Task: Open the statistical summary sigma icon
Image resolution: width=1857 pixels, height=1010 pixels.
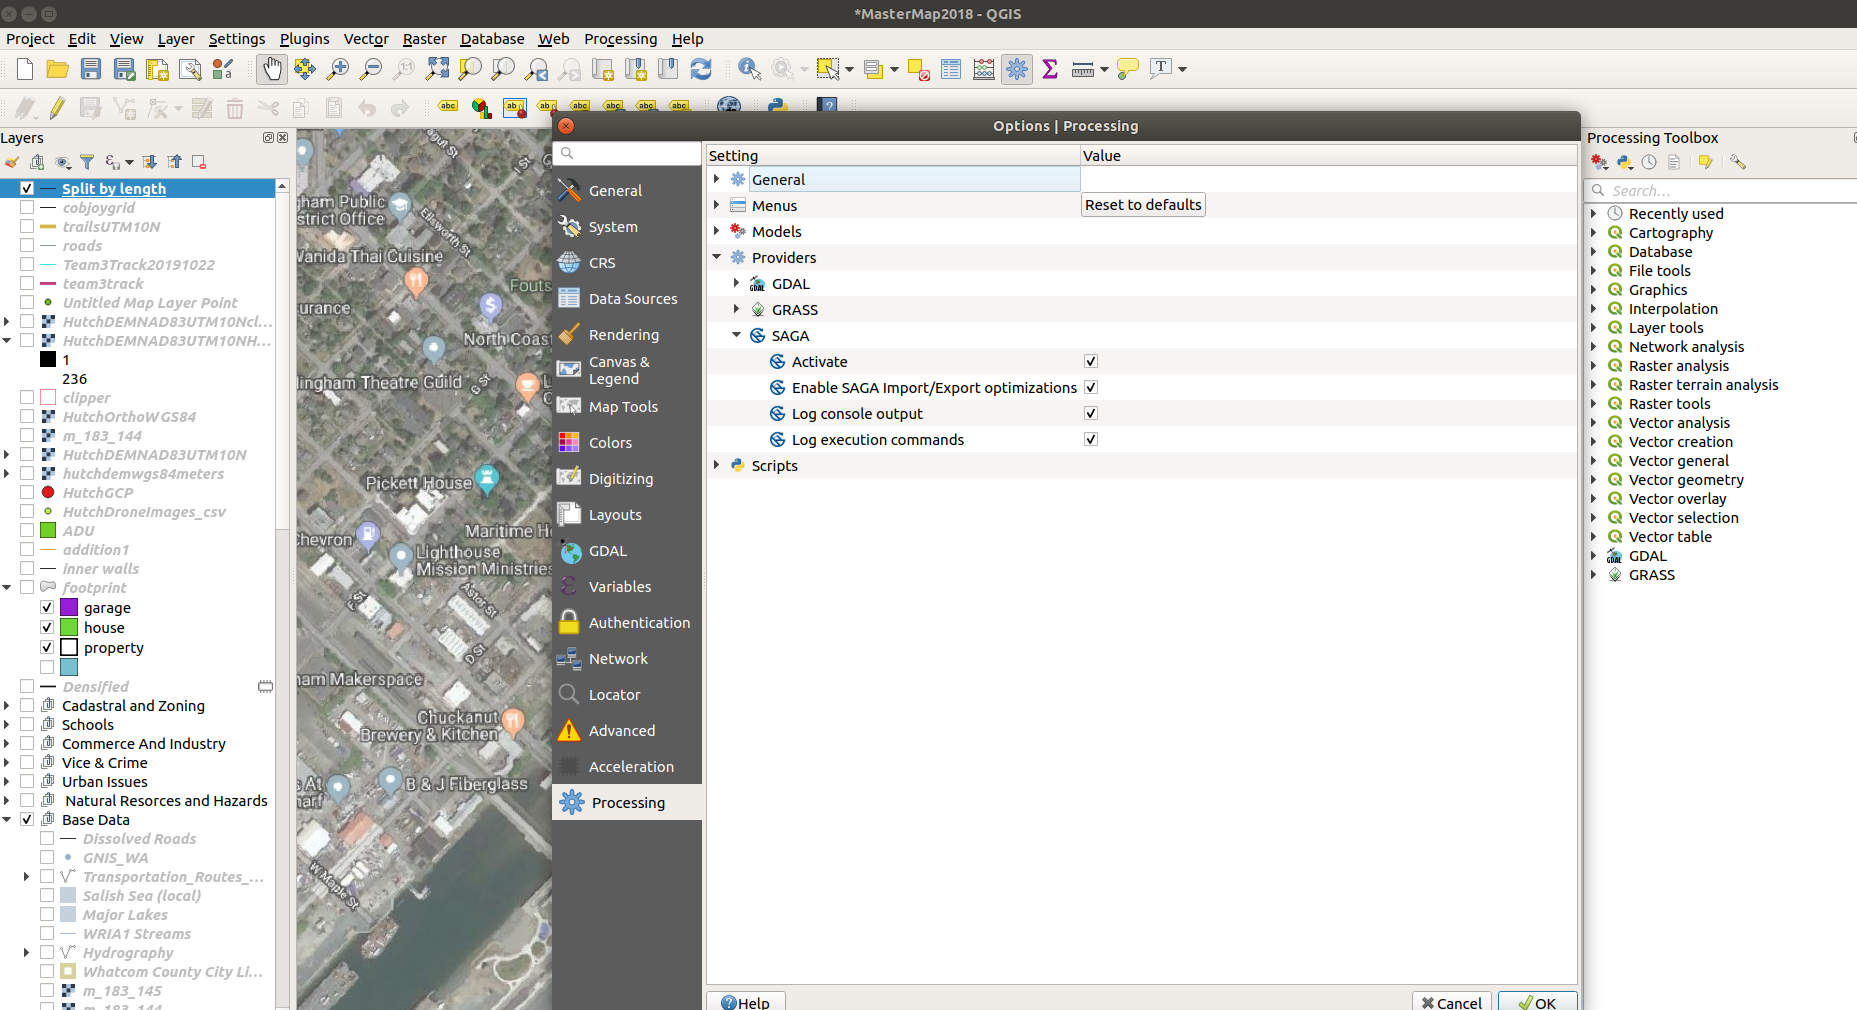Action: coord(1050,69)
